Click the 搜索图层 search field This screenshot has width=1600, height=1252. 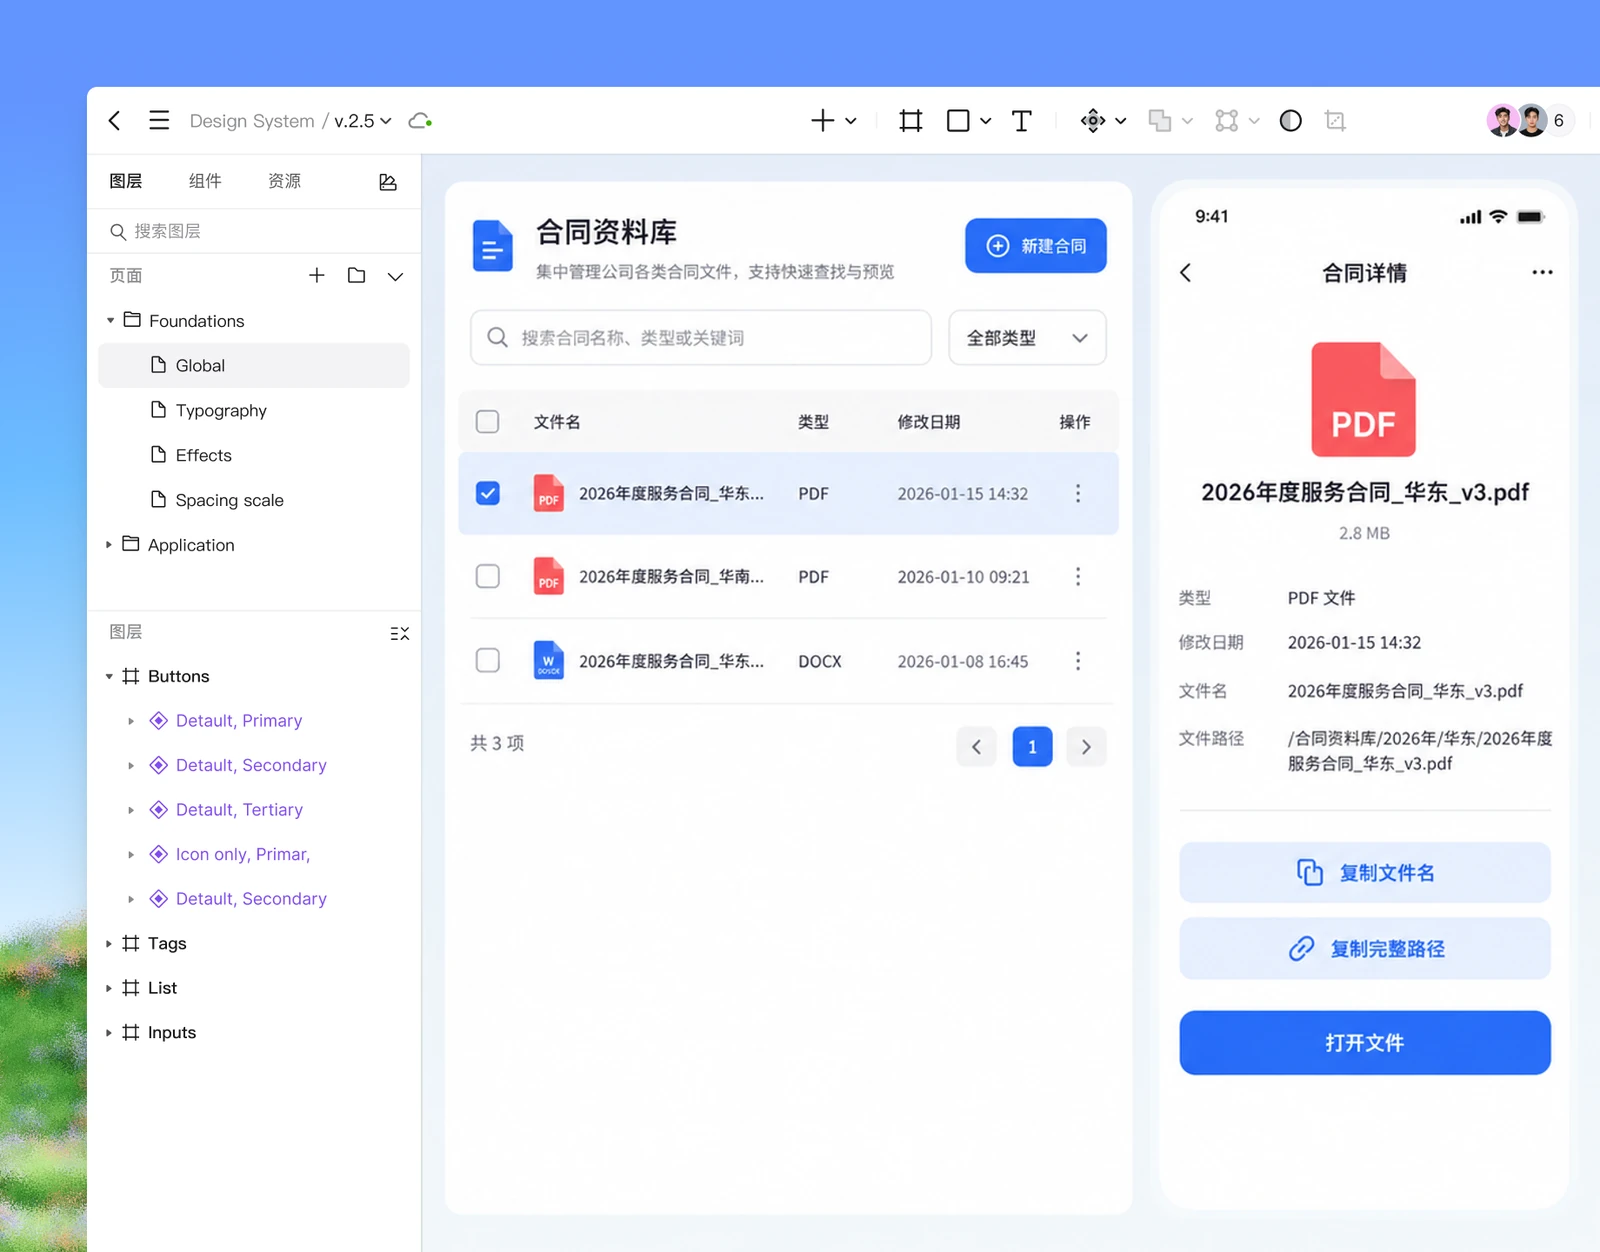click(x=254, y=231)
